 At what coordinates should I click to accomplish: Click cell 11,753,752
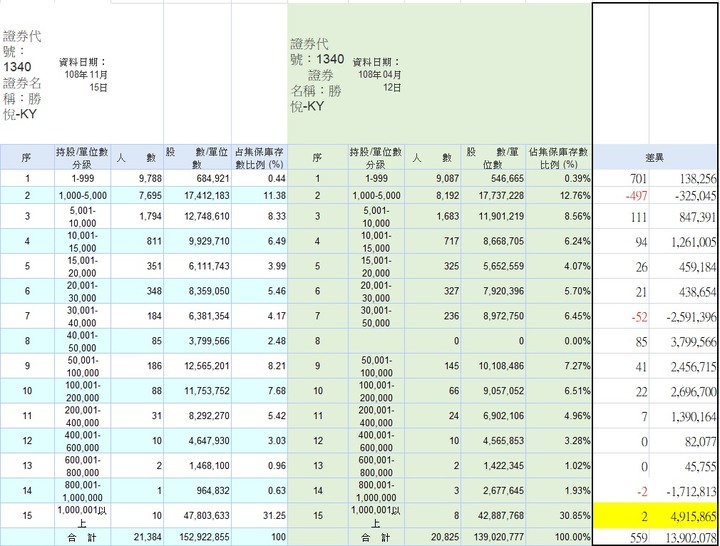pyautogui.click(x=197, y=390)
